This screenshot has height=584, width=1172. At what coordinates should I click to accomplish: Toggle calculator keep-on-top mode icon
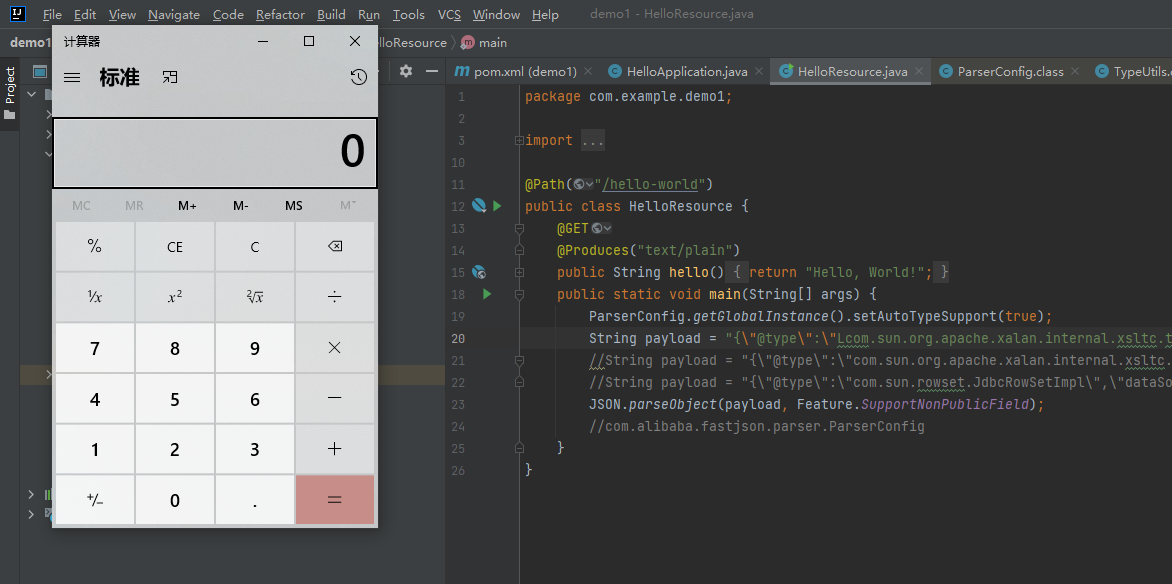[170, 77]
